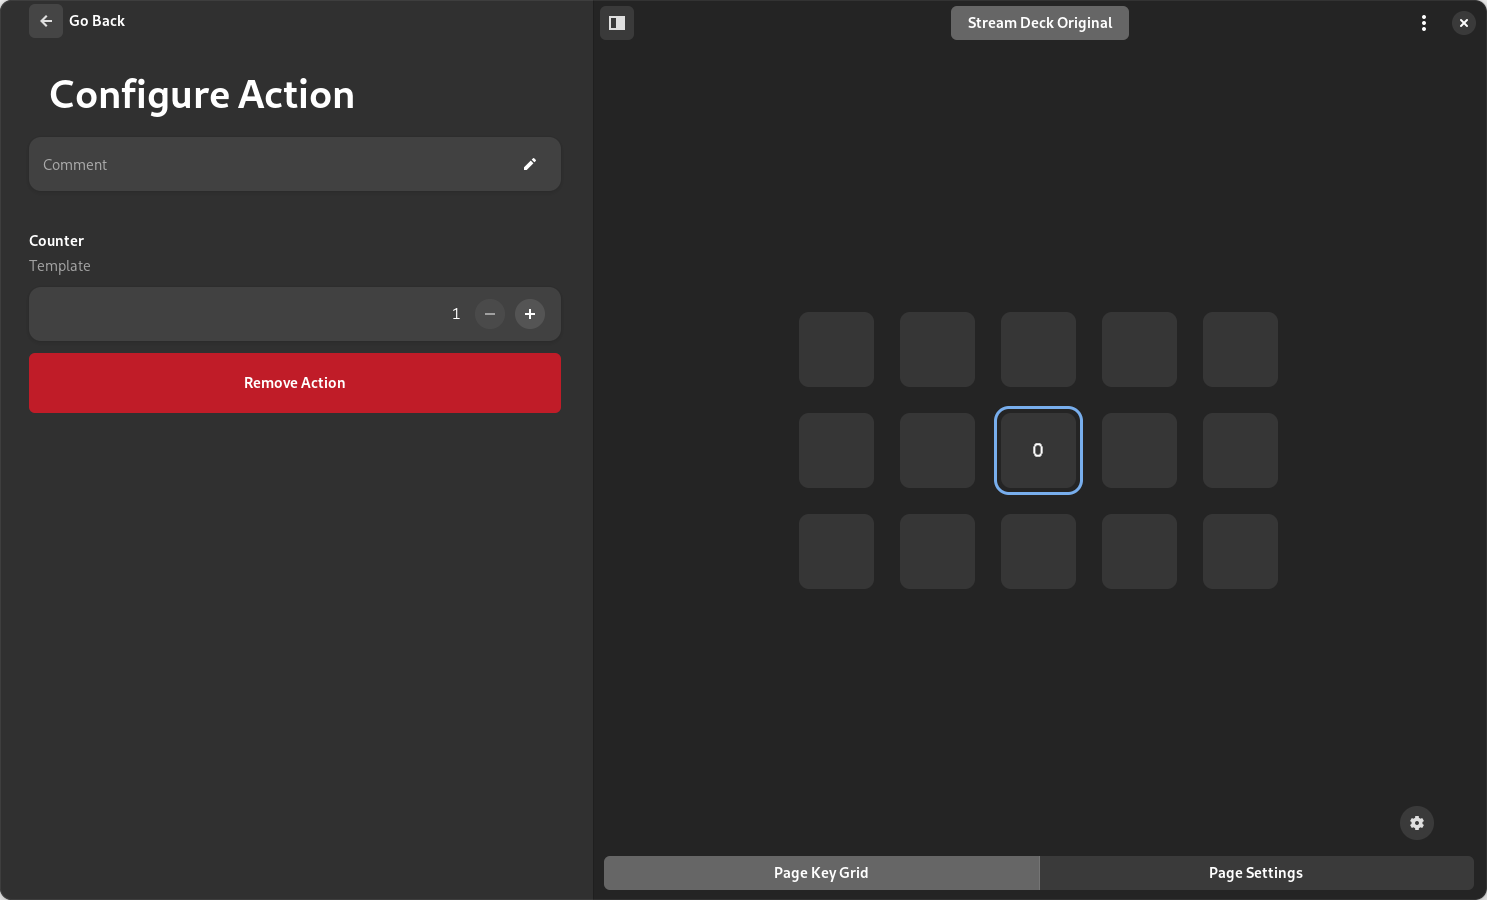Select the fourth key in the middle row
Image resolution: width=1487 pixels, height=900 pixels.
pyautogui.click(x=1139, y=450)
